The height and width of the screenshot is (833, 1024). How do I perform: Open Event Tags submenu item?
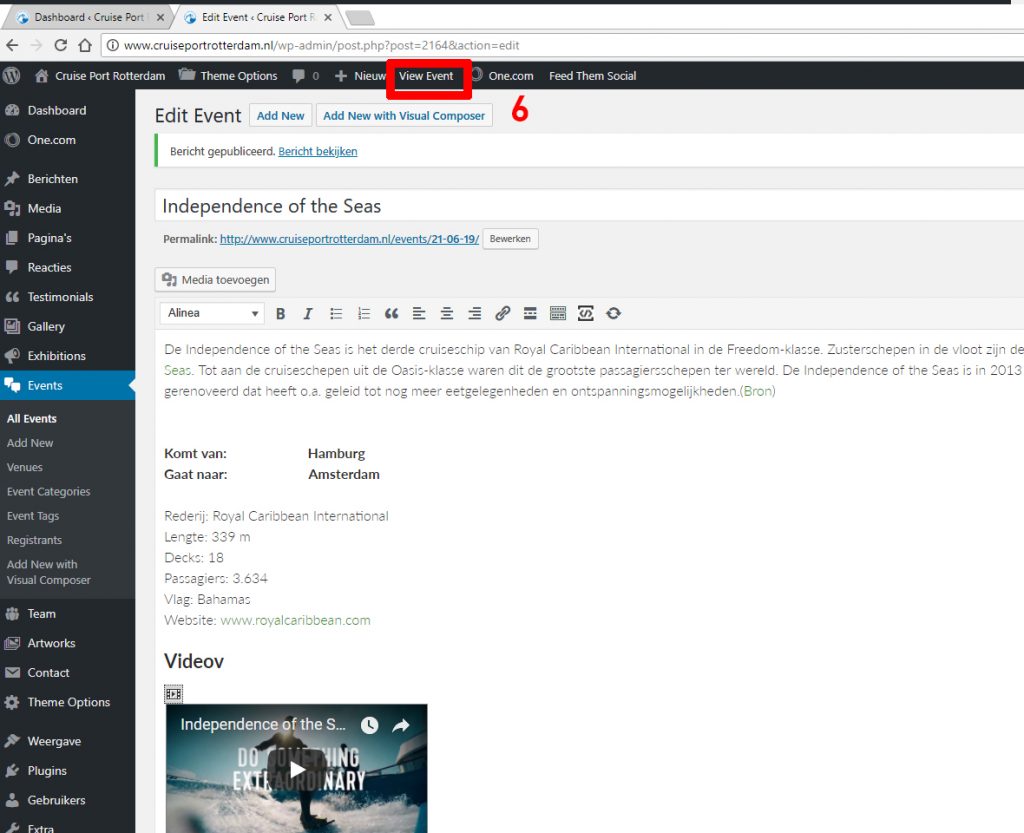(x=33, y=516)
